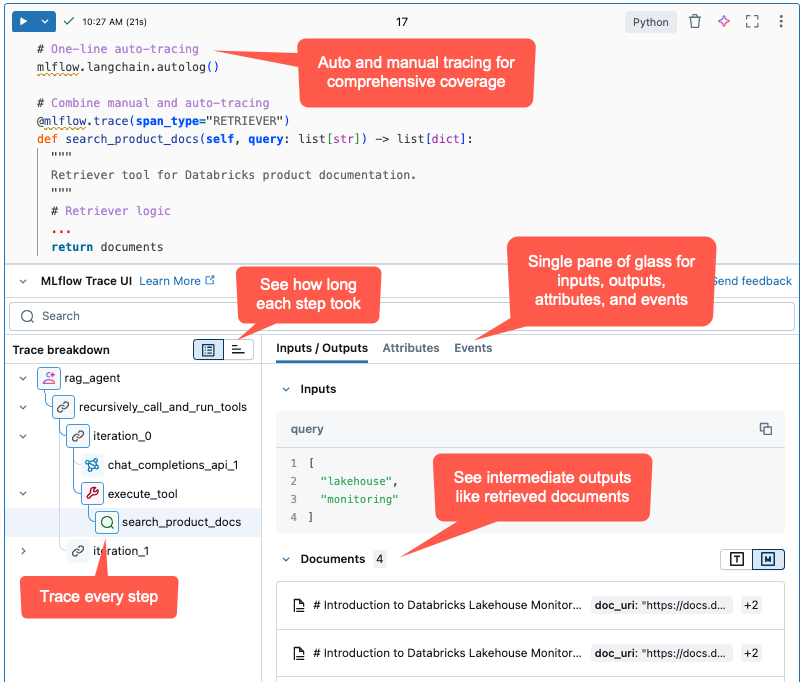Viewport: 806px width, 682px height.
Task: Open the Learn More link
Action: point(177,281)
